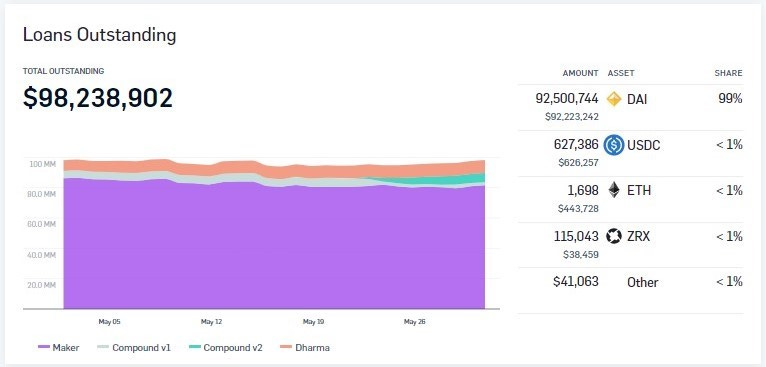Click the ETH asset icon
The width and height of the screenshot is (766, 367).
click(x=614, y=190)
